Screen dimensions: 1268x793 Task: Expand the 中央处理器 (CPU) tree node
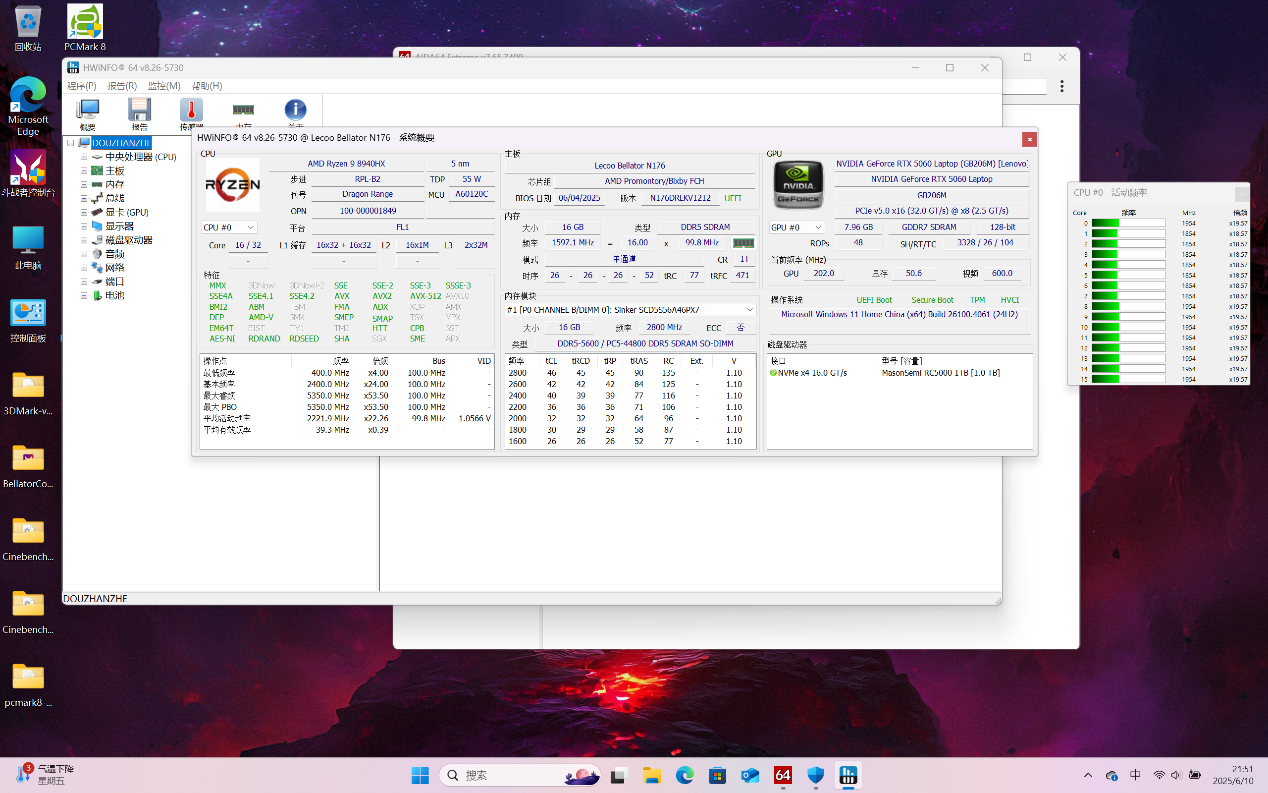(85, 157)
